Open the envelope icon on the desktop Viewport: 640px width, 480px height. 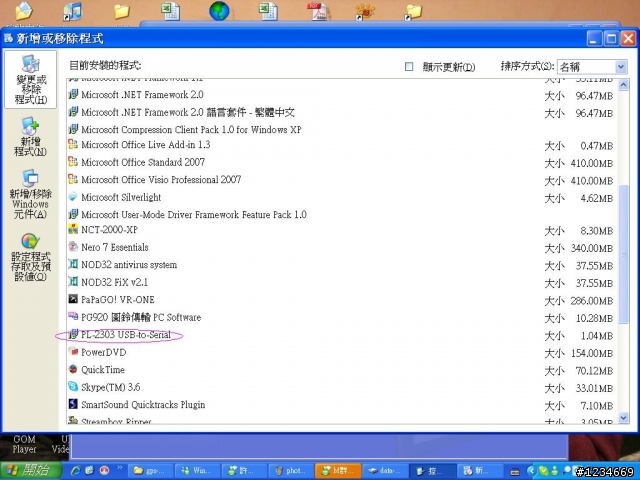[24, 11]
